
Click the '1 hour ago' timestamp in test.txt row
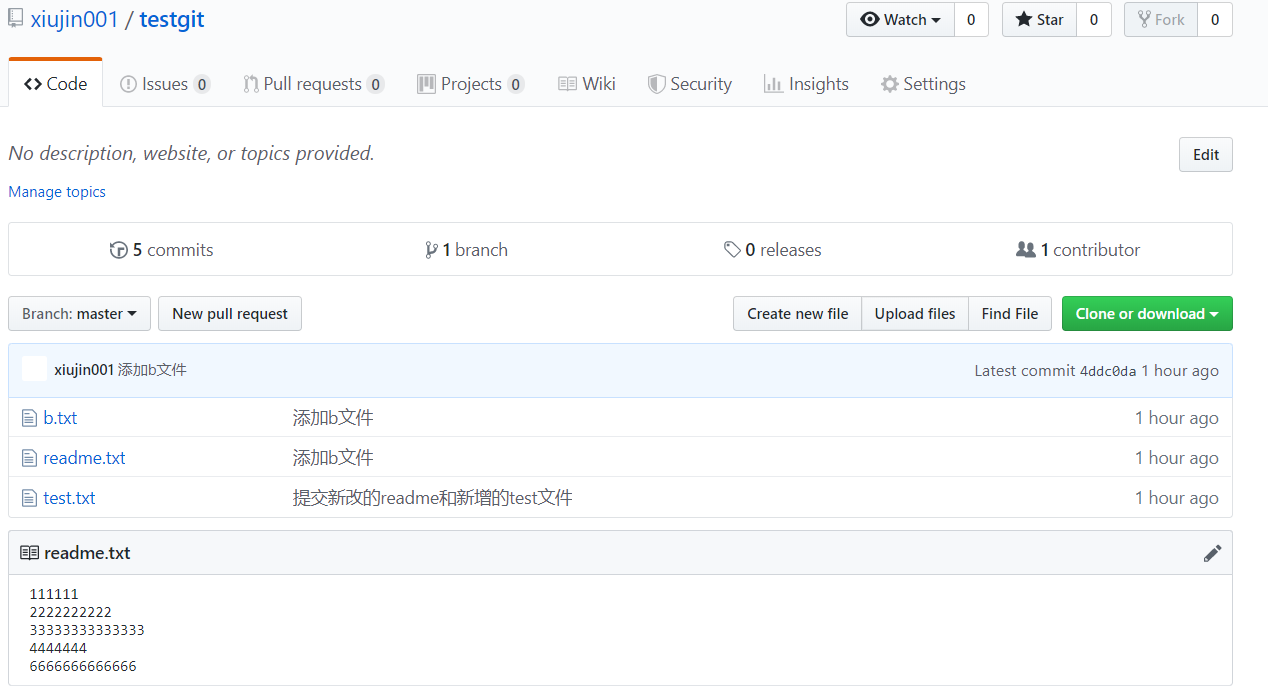click(x=1176, y=498)
